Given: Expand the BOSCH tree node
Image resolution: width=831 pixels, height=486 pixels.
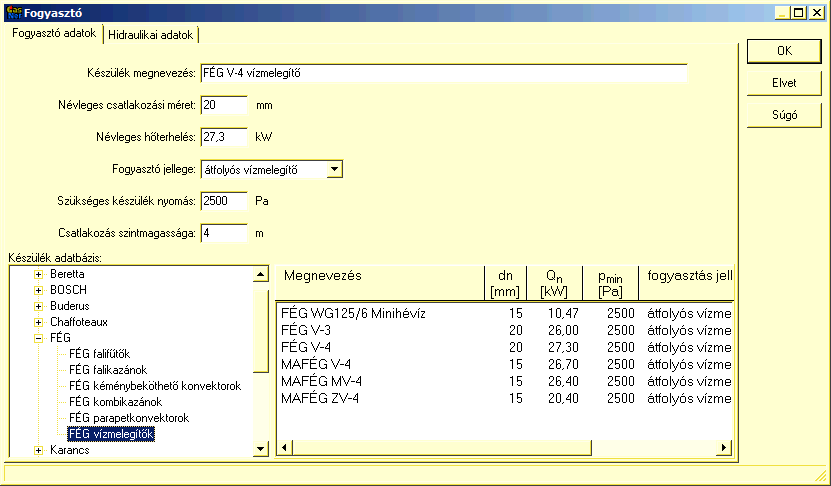Looking at the screenshot, I should coord(38,290).
